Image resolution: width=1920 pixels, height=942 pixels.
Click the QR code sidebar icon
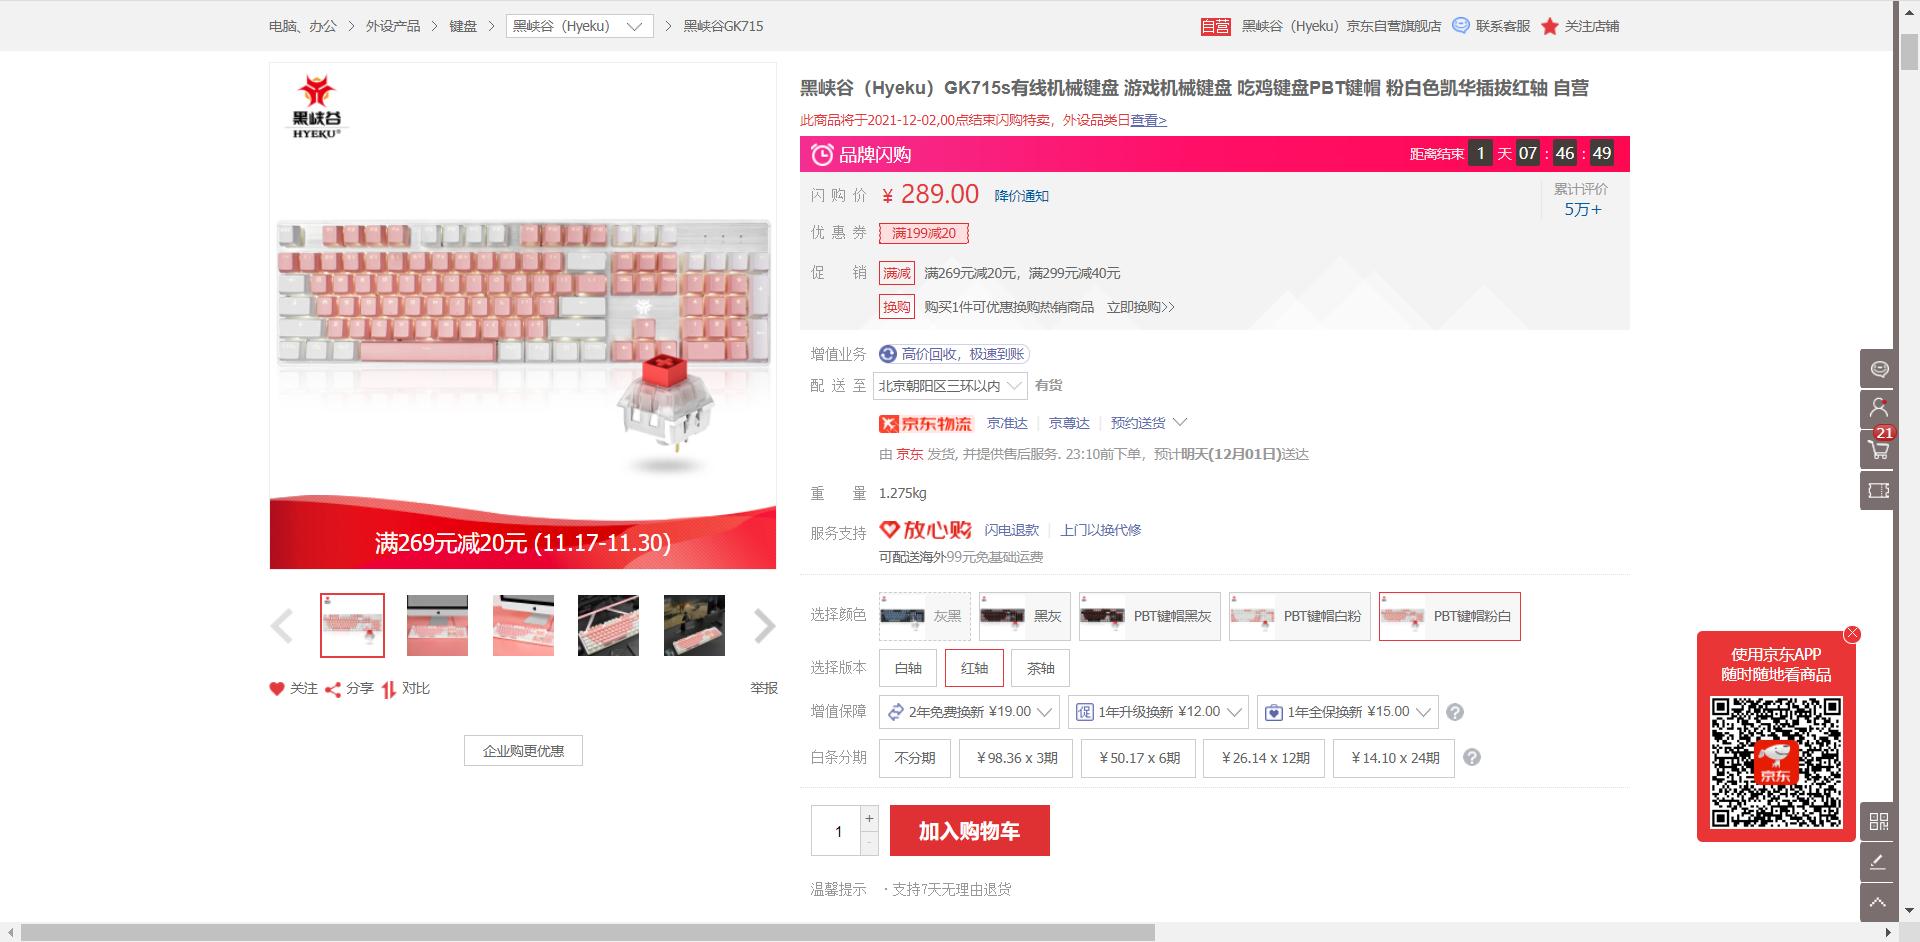pyautogui.click(x=1878, y=821)
